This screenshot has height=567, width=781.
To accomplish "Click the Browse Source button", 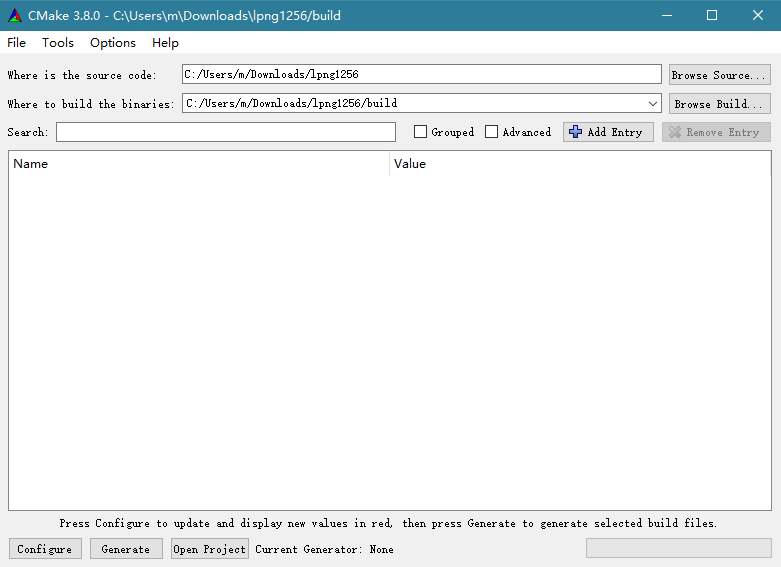I will (x=719, y=75).
